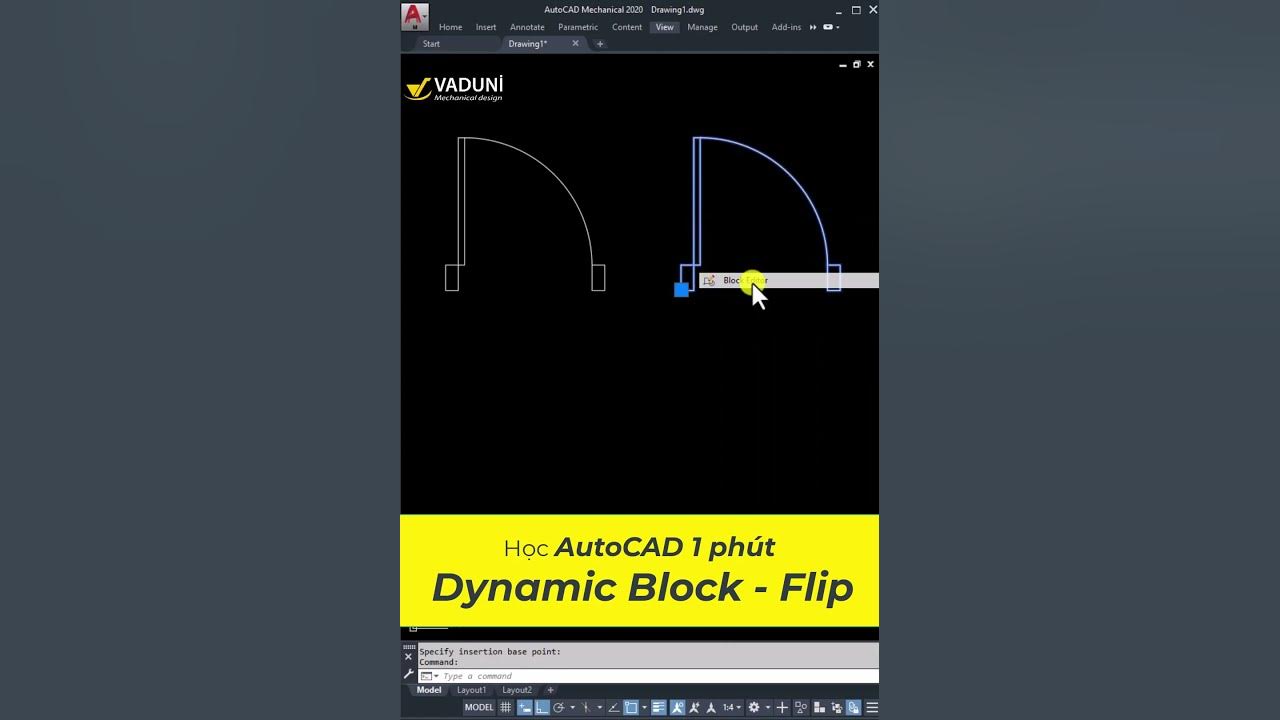
Task: Open the Add-ins ribbon tab
Action: click(786, 27)
